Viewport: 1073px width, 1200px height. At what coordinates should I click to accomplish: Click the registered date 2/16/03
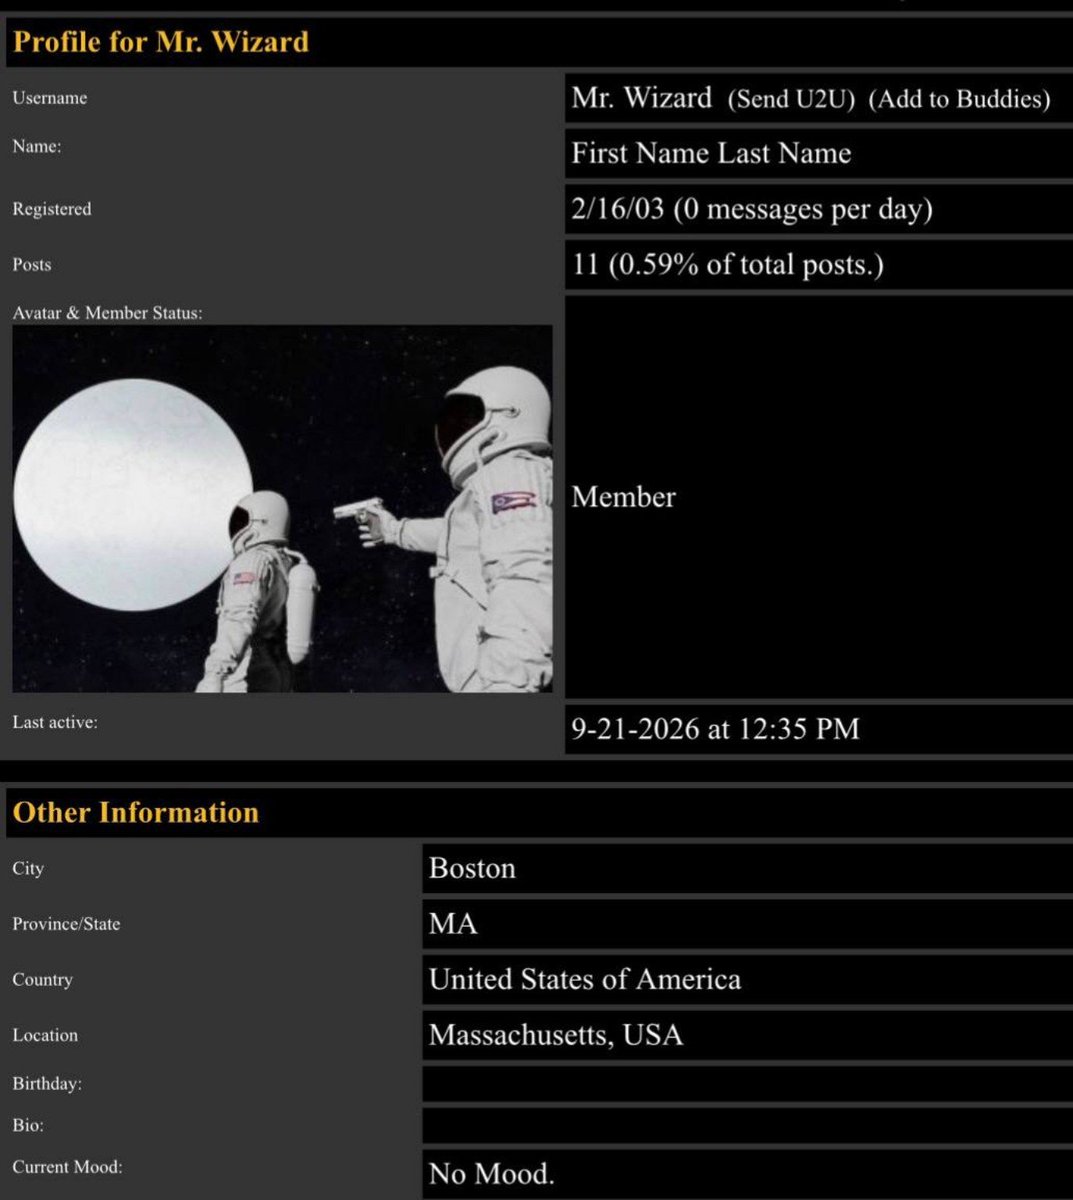click(x=619, y=209)
